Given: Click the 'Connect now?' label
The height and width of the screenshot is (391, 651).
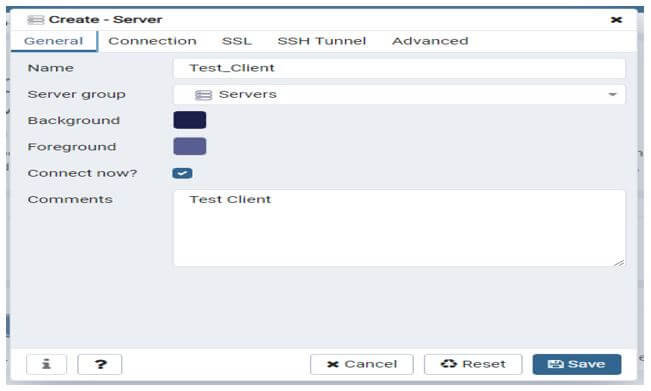Looking at the screenshot, I should coord(82,173).
